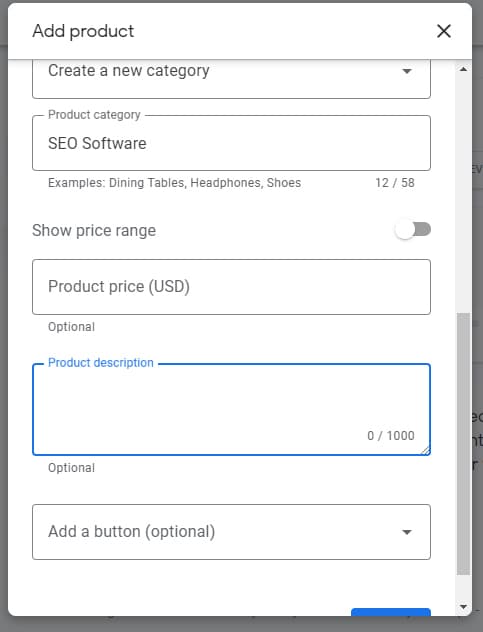This screenshot has height=632, width=483.
Task: Click the '0 / 1000' character counter
Action: (391, 436)
